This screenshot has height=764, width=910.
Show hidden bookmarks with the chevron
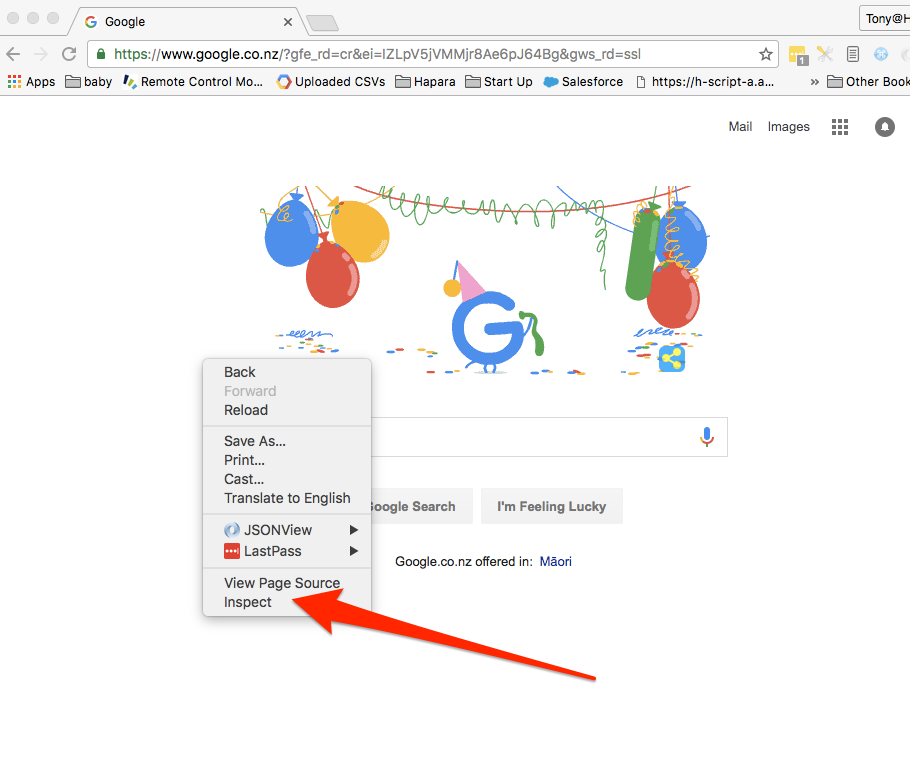[x=814, y=82]
